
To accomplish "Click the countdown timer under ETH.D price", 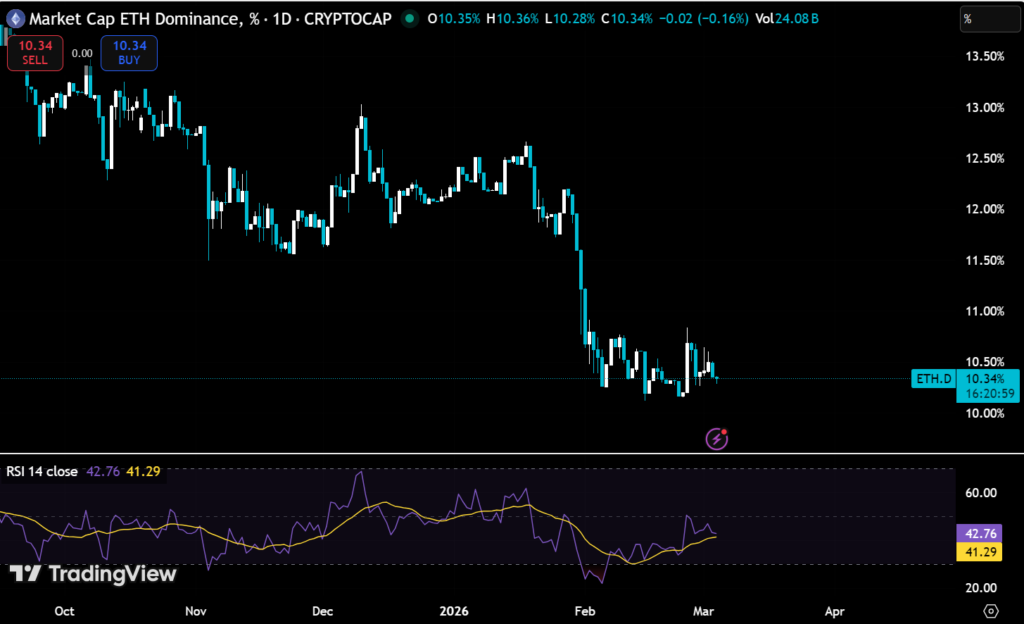I will tap(988, 394).
